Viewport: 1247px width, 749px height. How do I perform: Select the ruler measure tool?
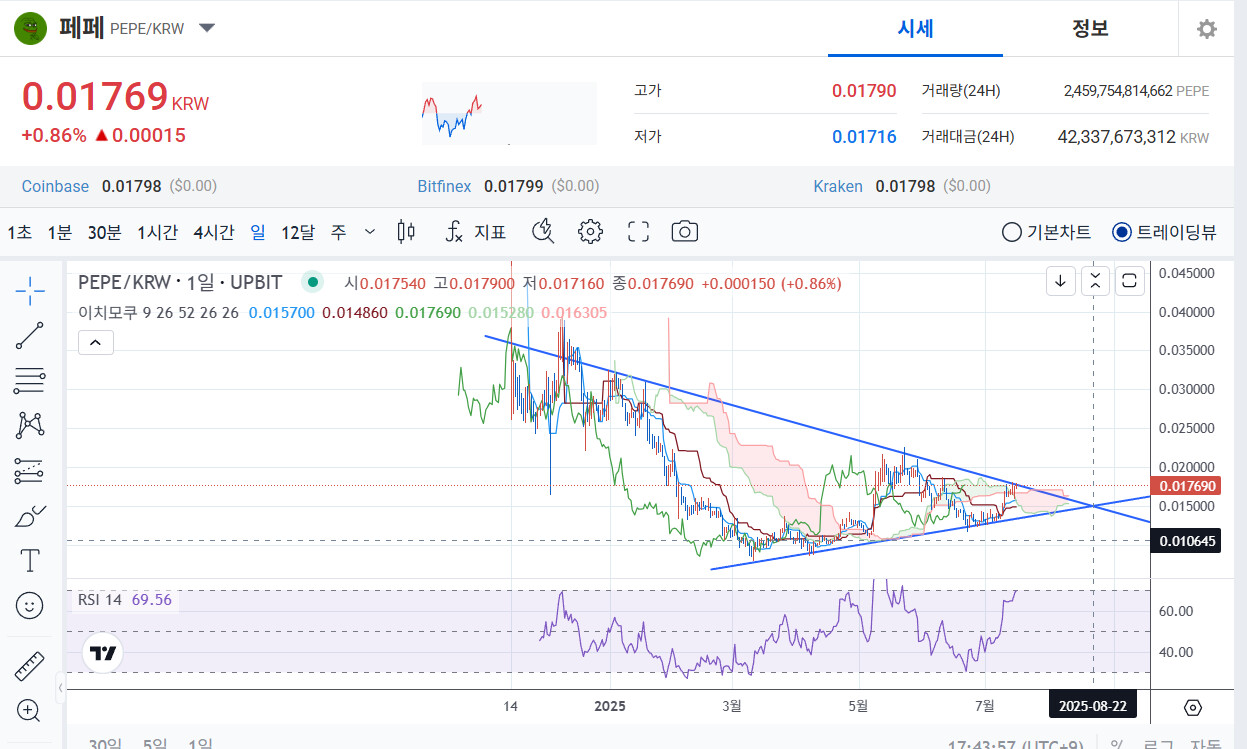[30, 666]
